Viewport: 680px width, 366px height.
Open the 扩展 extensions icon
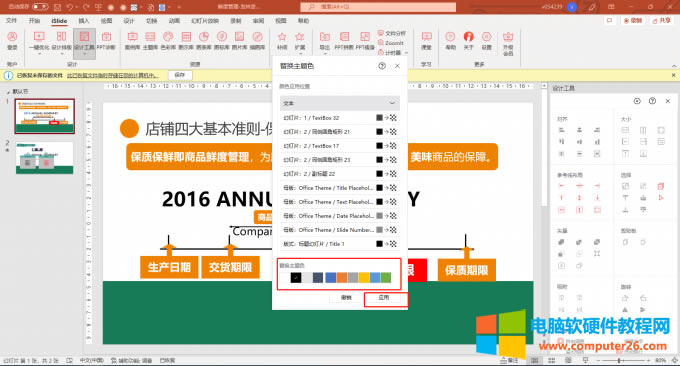[300, 41]
